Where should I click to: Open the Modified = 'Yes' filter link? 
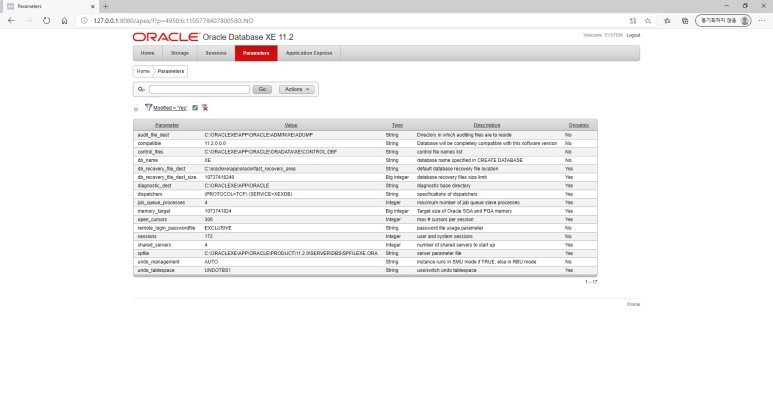click(170, 108)
